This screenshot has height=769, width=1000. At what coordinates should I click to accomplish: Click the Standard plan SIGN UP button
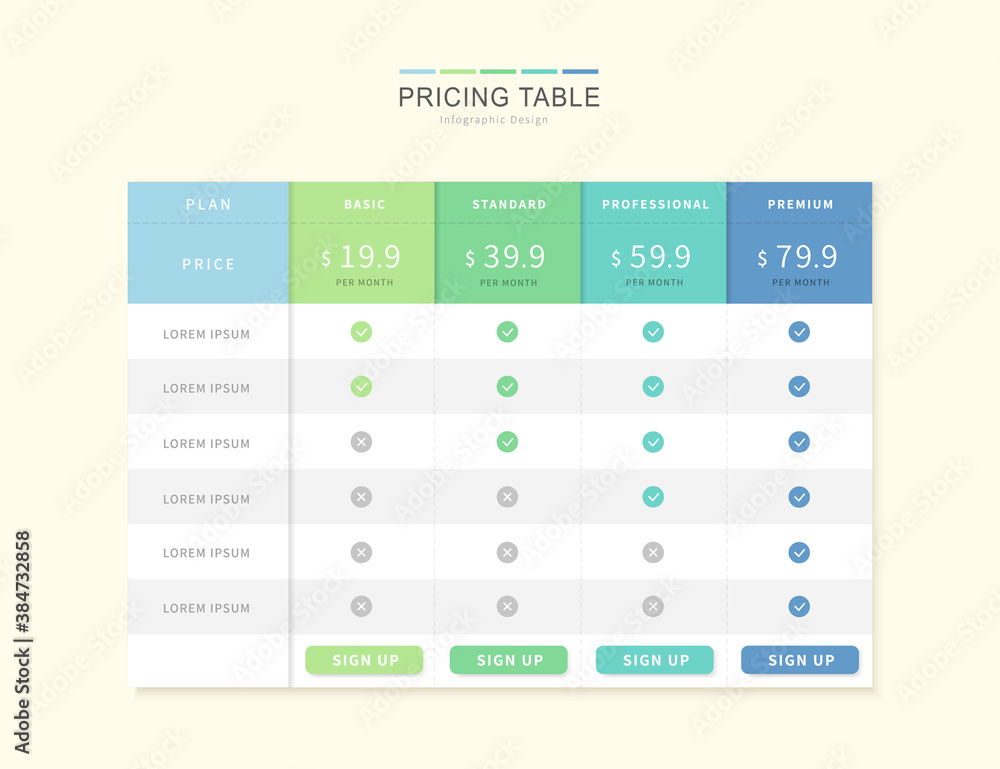pos(508,660)
